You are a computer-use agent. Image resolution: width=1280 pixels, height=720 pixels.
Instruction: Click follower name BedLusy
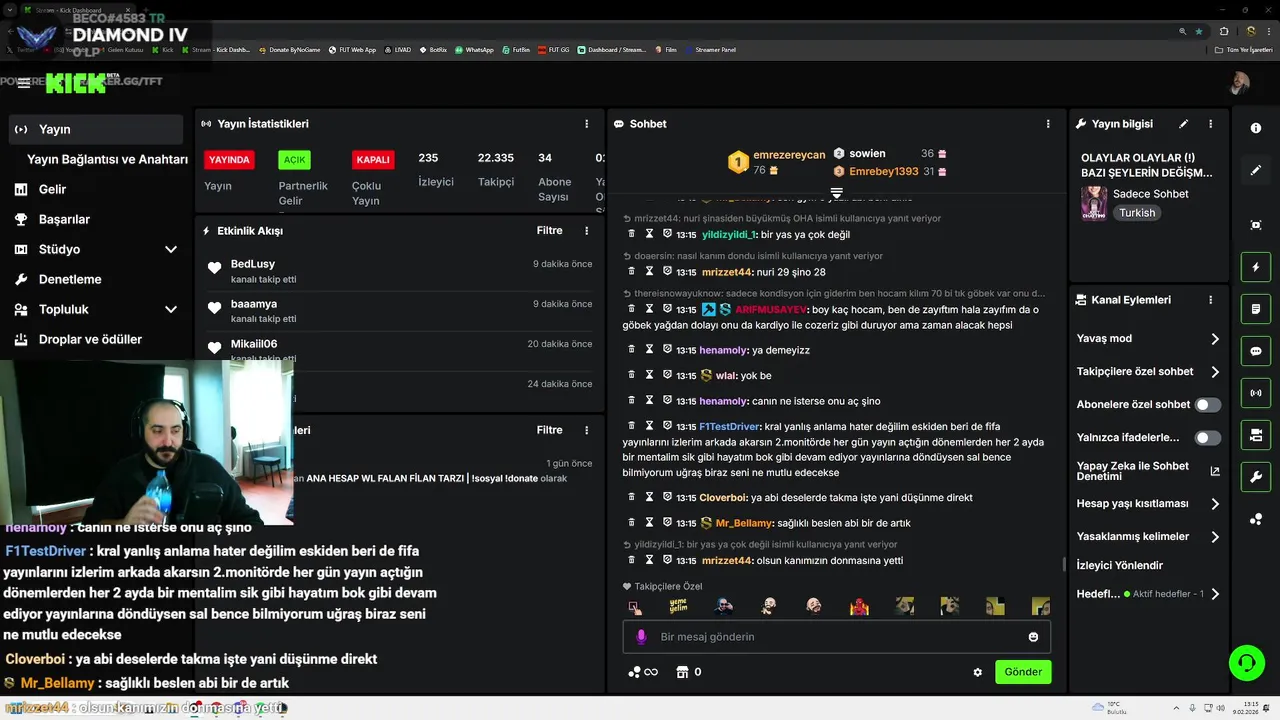(x=253, y=264)
